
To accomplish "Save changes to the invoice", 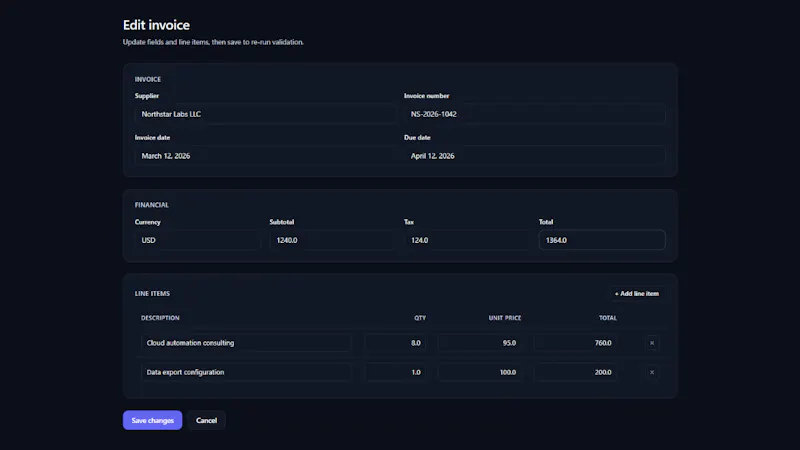I will pyautogui.click(x=153, y=420).
